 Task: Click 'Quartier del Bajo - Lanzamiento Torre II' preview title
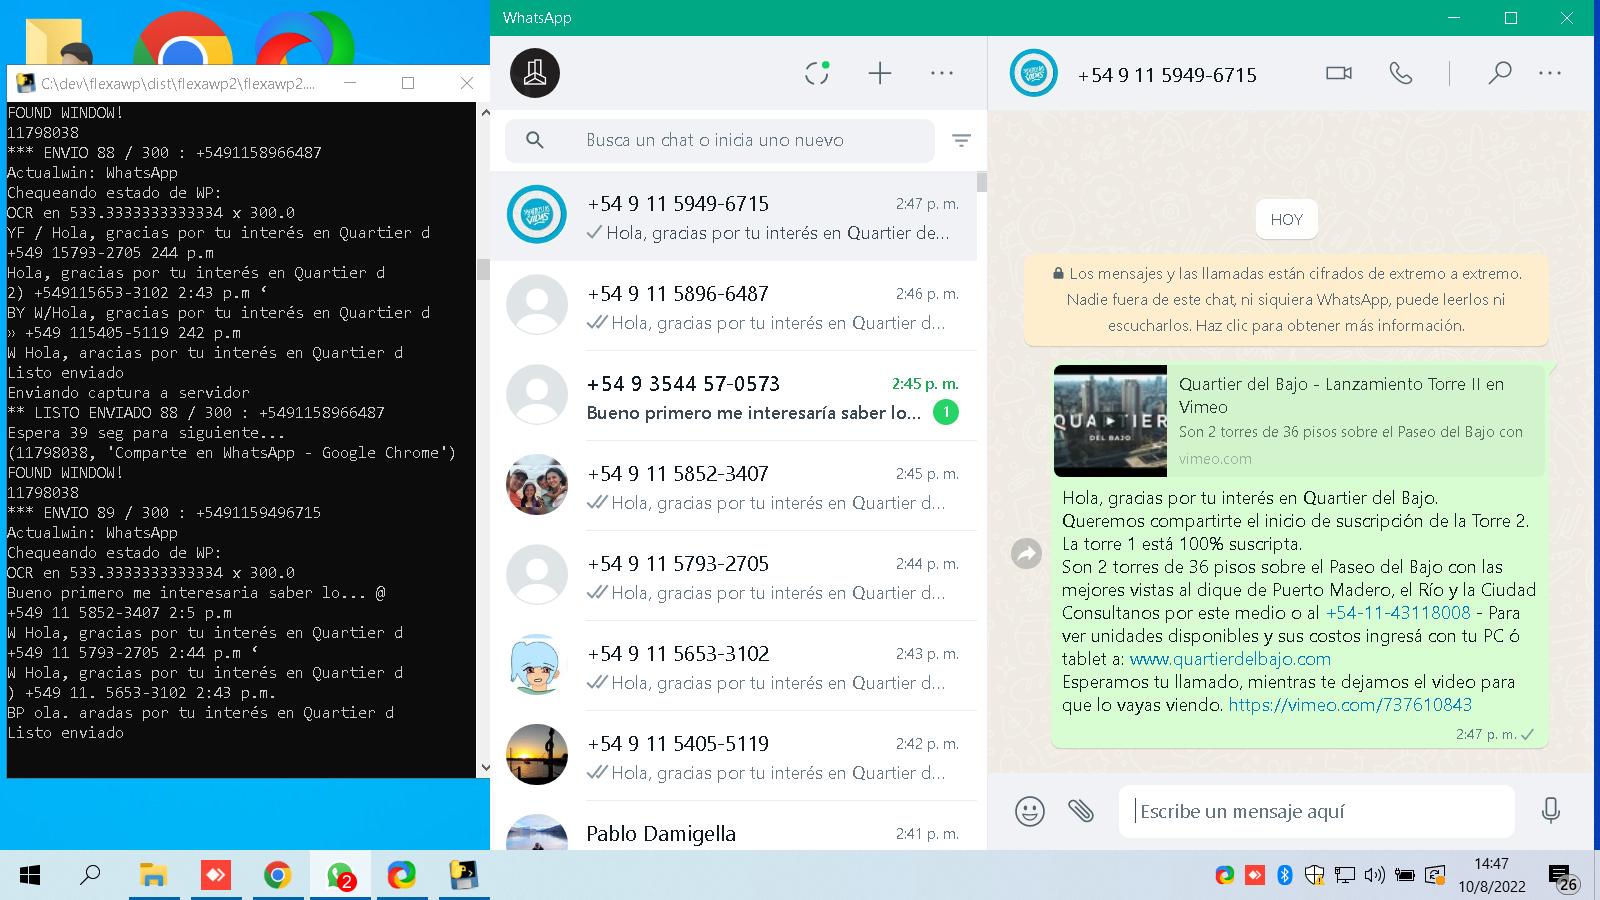(1341, 395)
